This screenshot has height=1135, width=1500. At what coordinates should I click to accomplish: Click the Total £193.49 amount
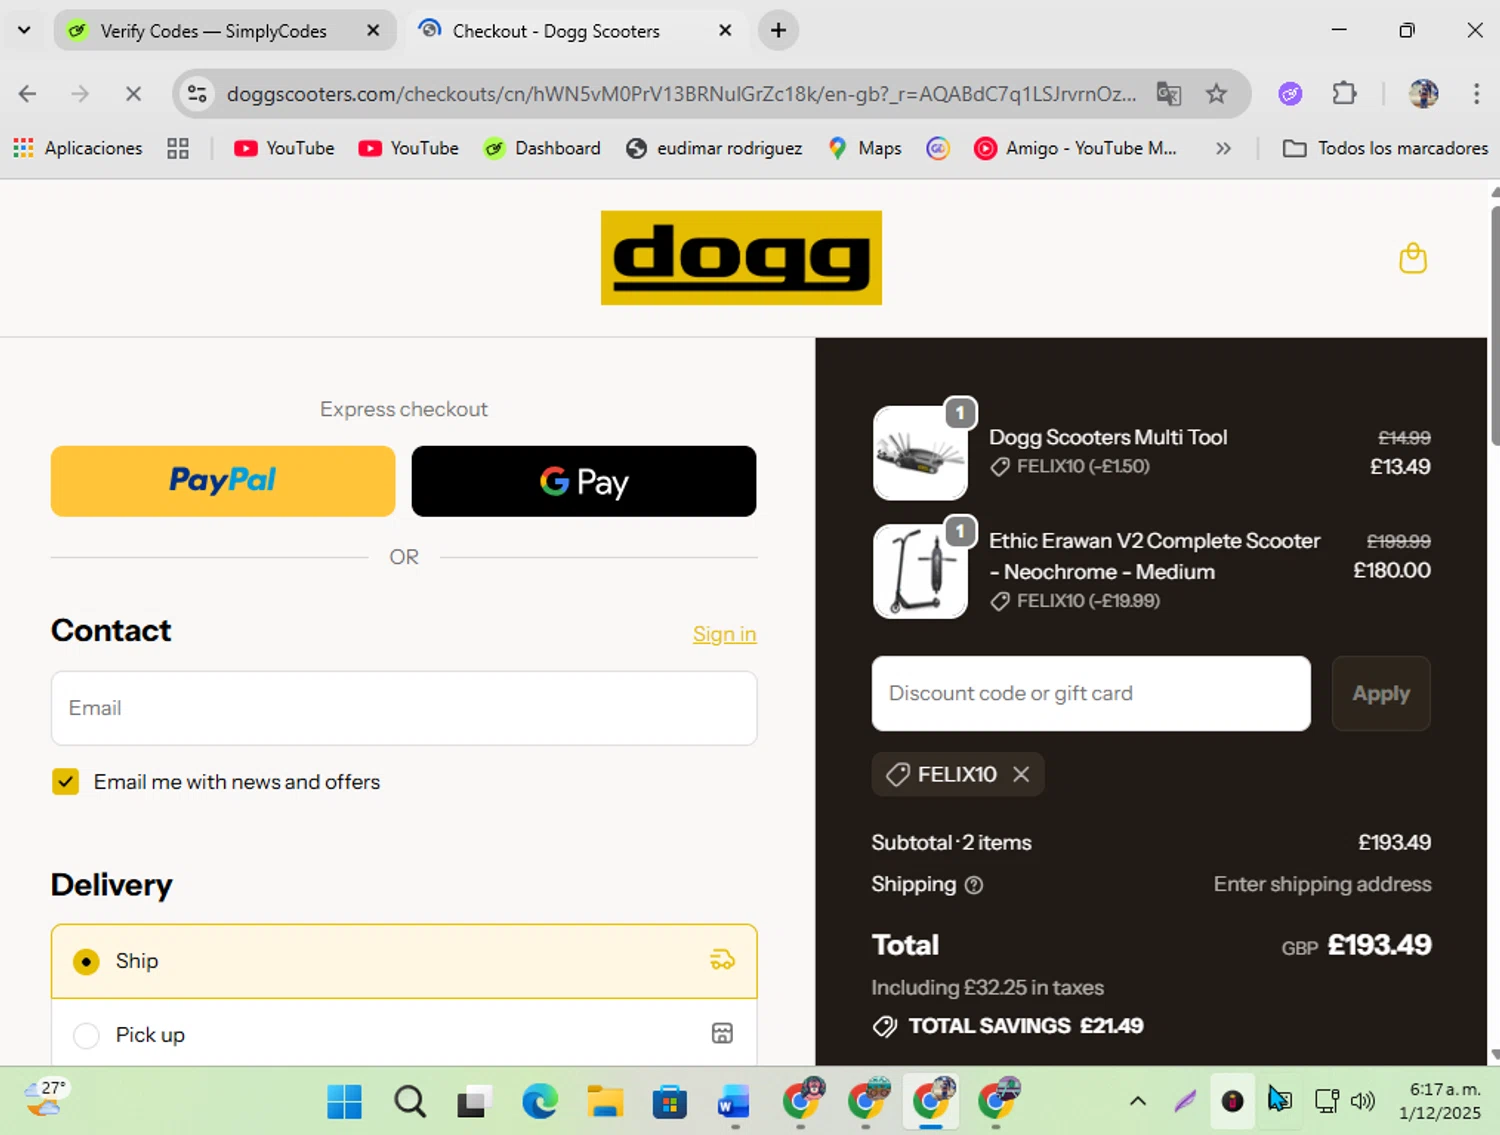(x=1379, y=945)
